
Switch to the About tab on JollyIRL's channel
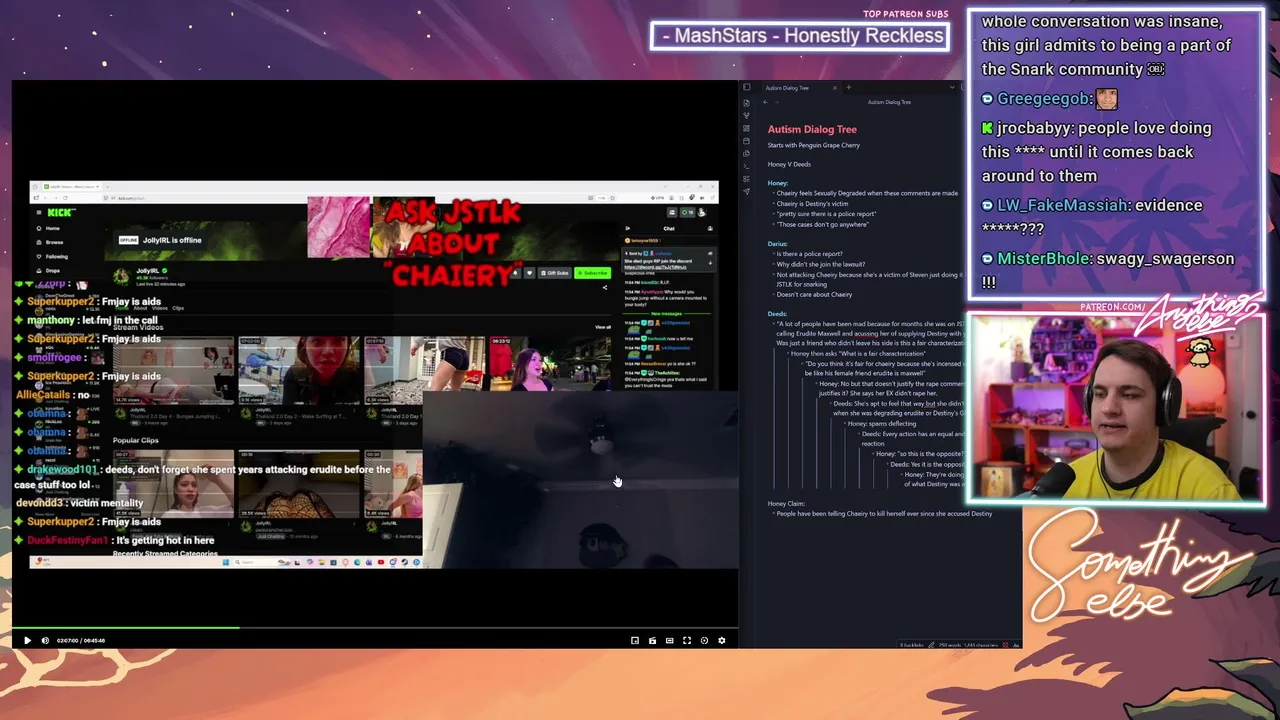point(139,308)
